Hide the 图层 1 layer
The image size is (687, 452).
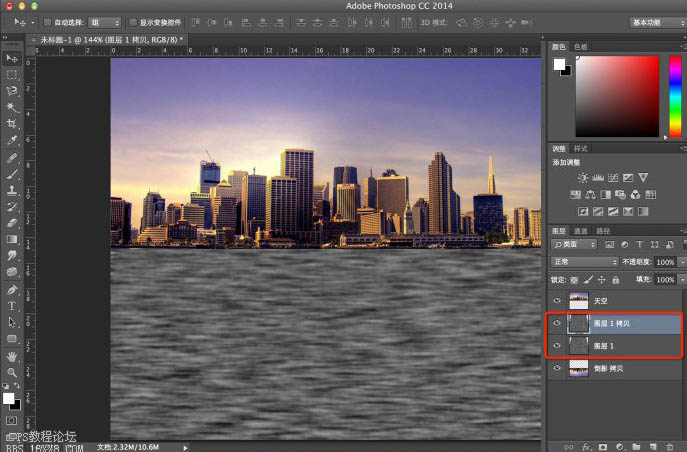tap(557, 346)
